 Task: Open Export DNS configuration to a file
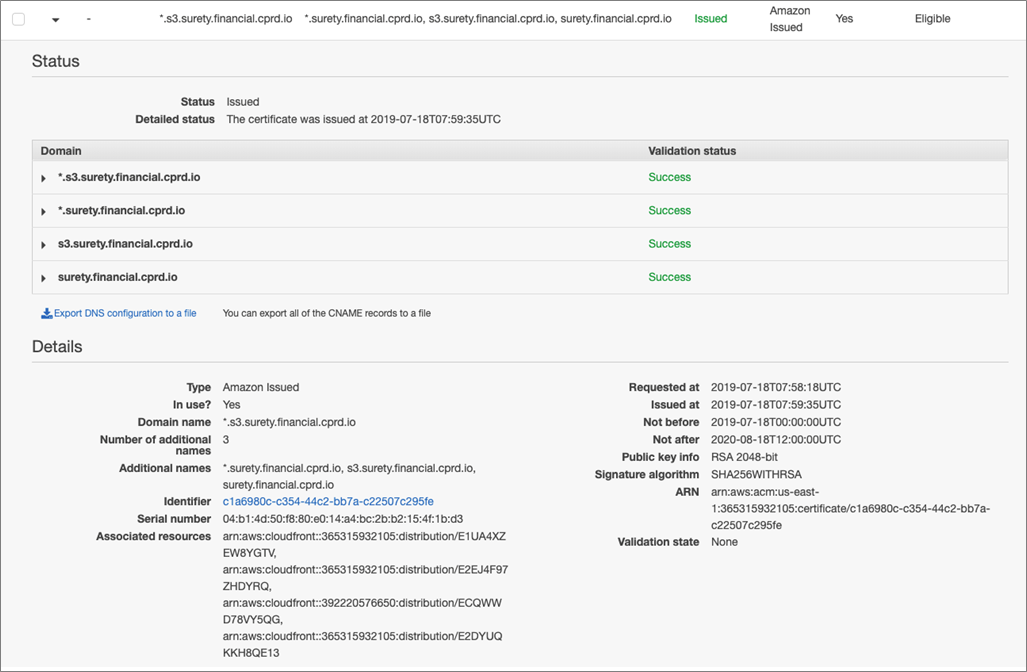125,313
